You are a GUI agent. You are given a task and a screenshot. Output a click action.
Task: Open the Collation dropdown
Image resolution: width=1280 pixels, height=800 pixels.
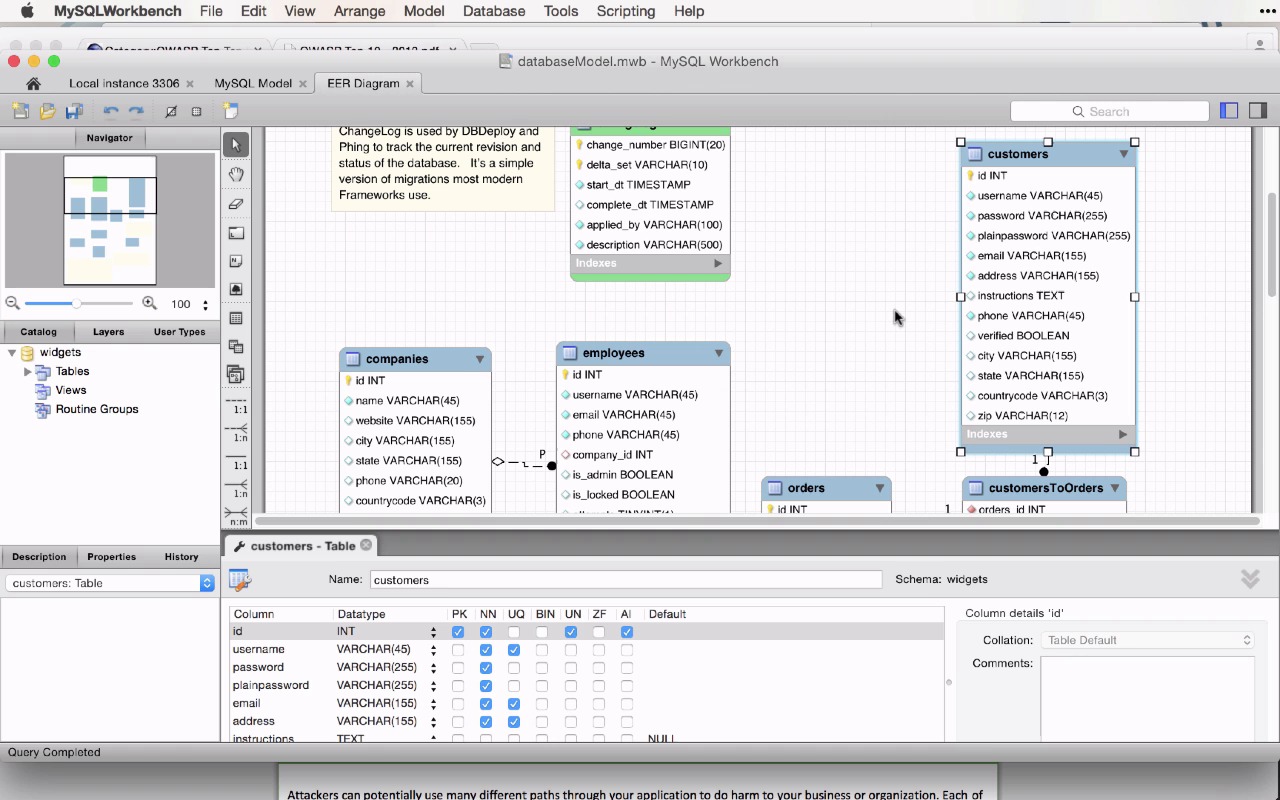click(x=1148, y=640)
